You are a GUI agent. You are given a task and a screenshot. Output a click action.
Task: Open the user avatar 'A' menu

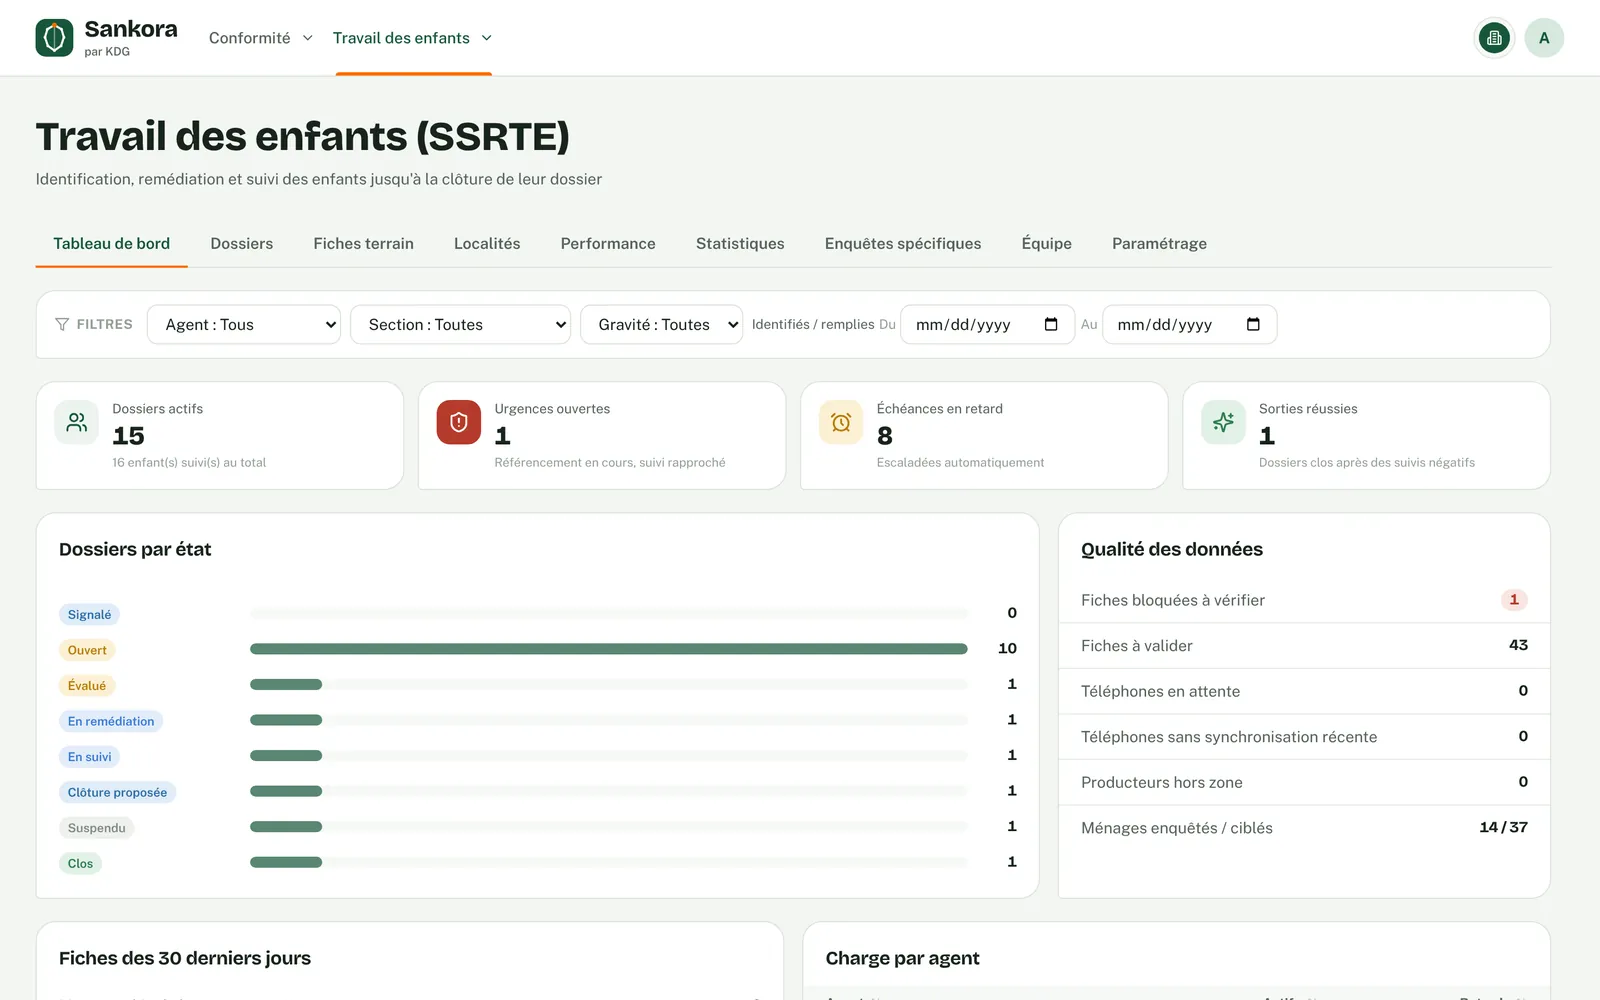point(1544,38)
